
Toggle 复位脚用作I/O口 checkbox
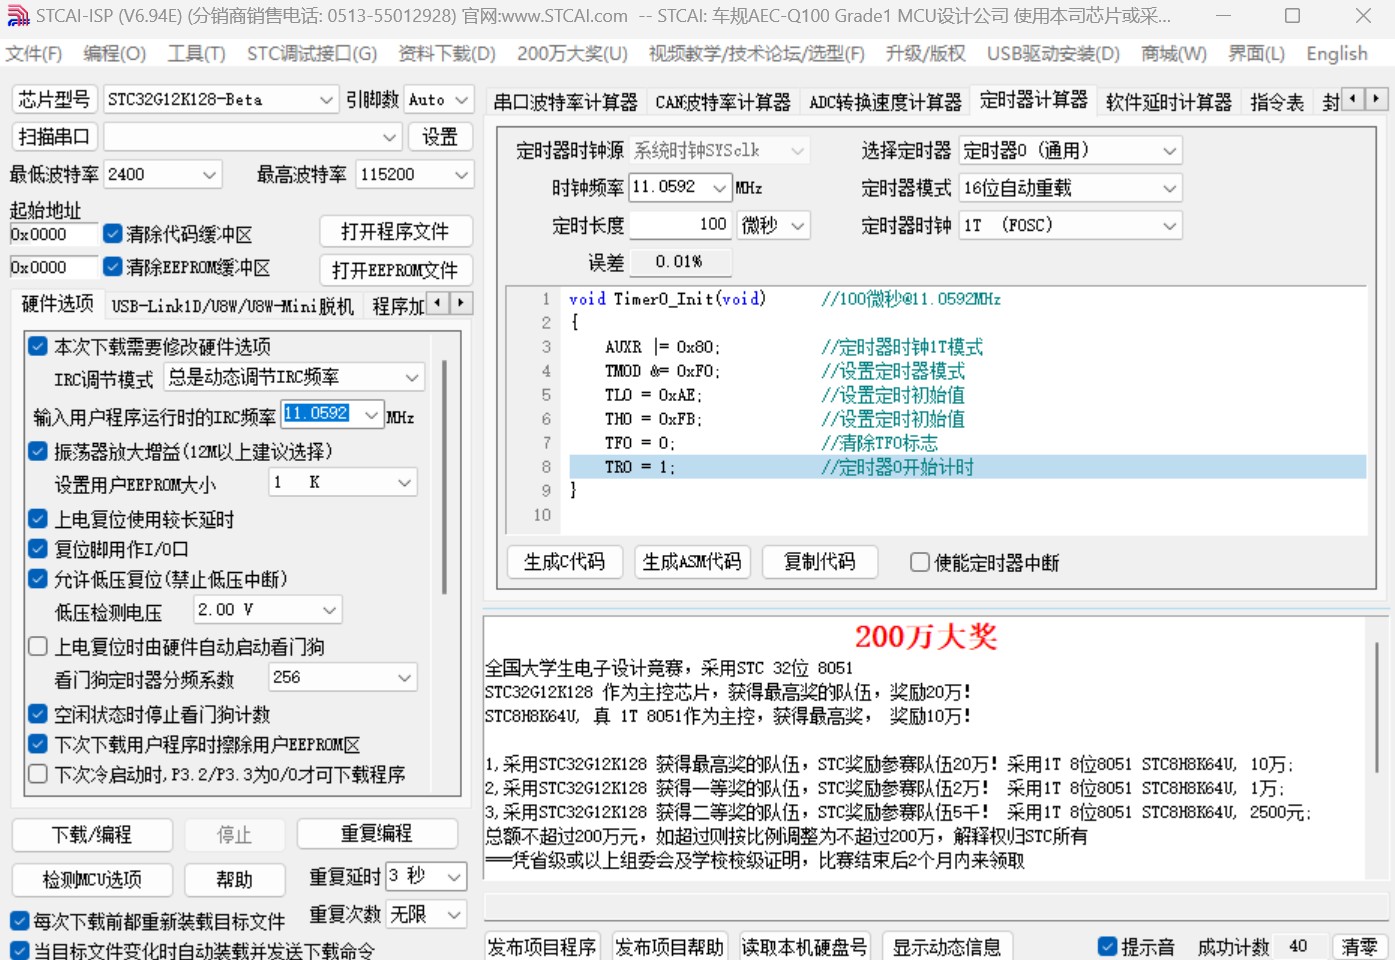click(x=38, y=549)
